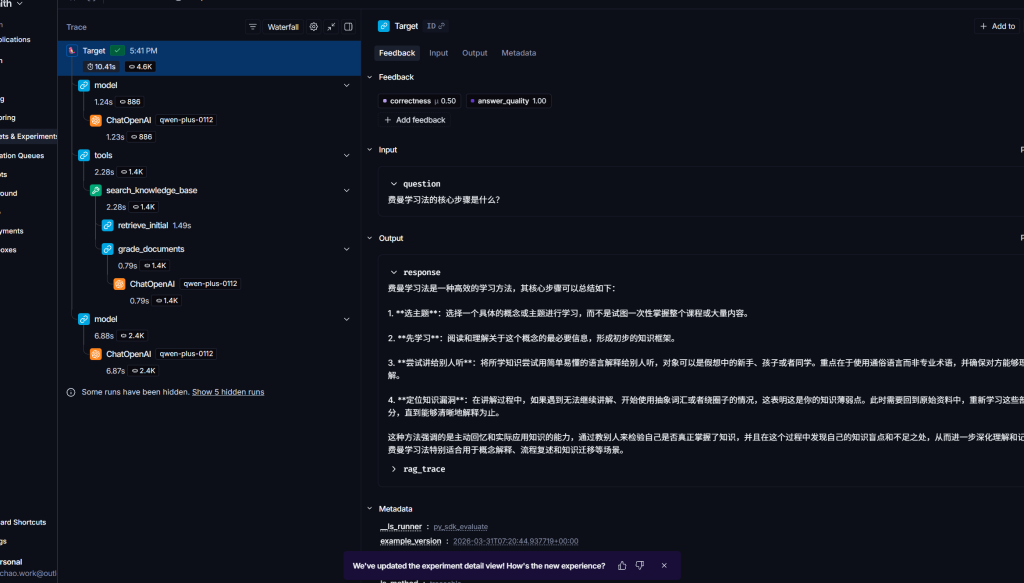Open Annotation Queues in sidebar
Viewport: 1024px width, 583px height.
tap(22, 155)
